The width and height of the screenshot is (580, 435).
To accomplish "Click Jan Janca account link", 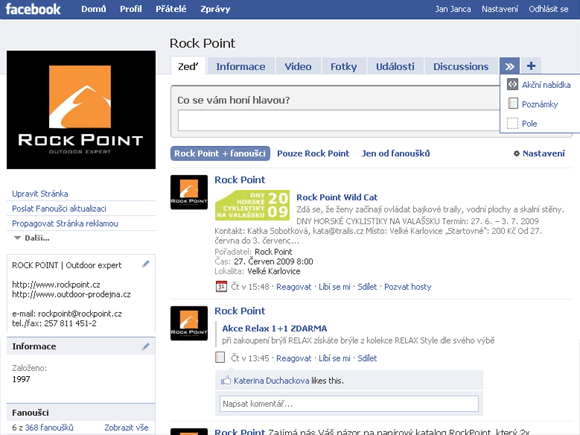I will (x=453, y=9).
